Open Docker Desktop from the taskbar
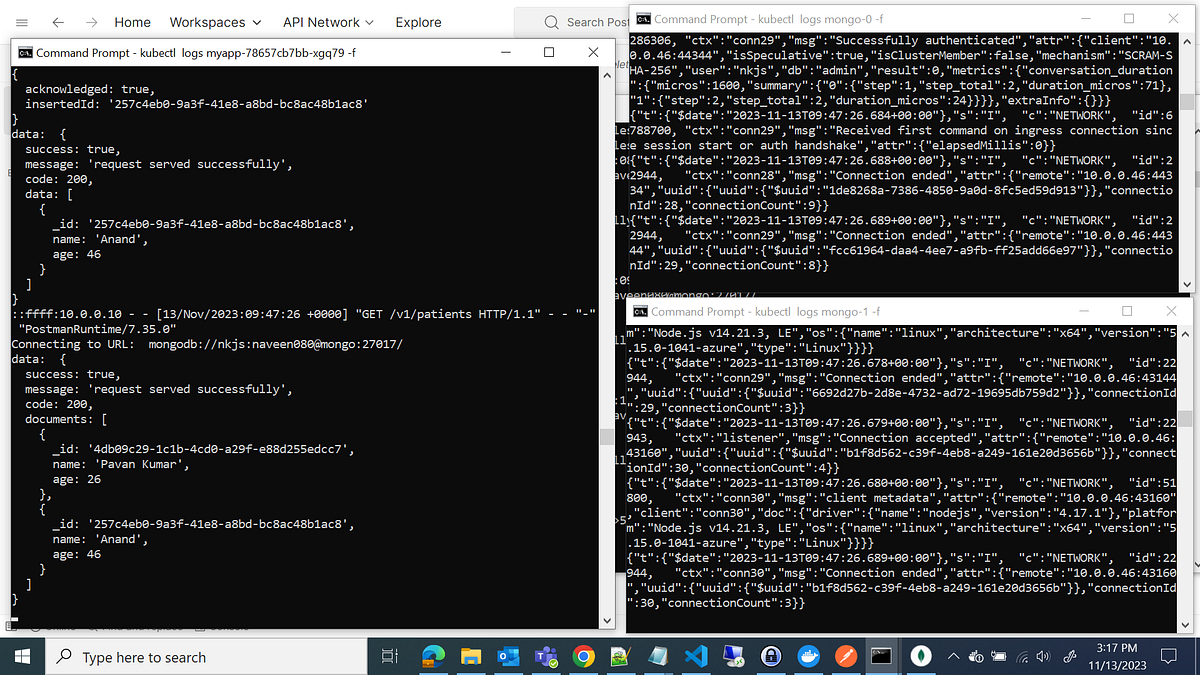 tap(806, 656)
